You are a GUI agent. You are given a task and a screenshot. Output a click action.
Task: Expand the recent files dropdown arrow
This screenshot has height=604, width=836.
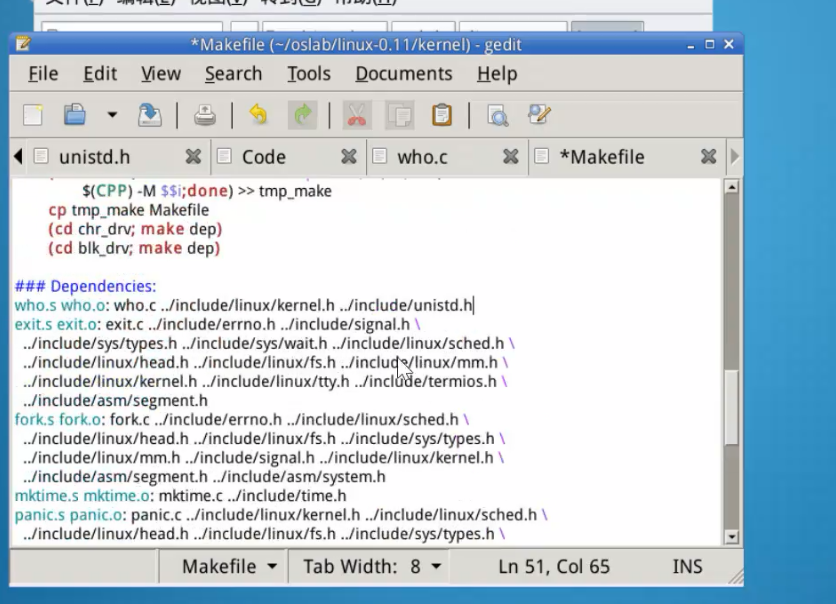(111, 115)
